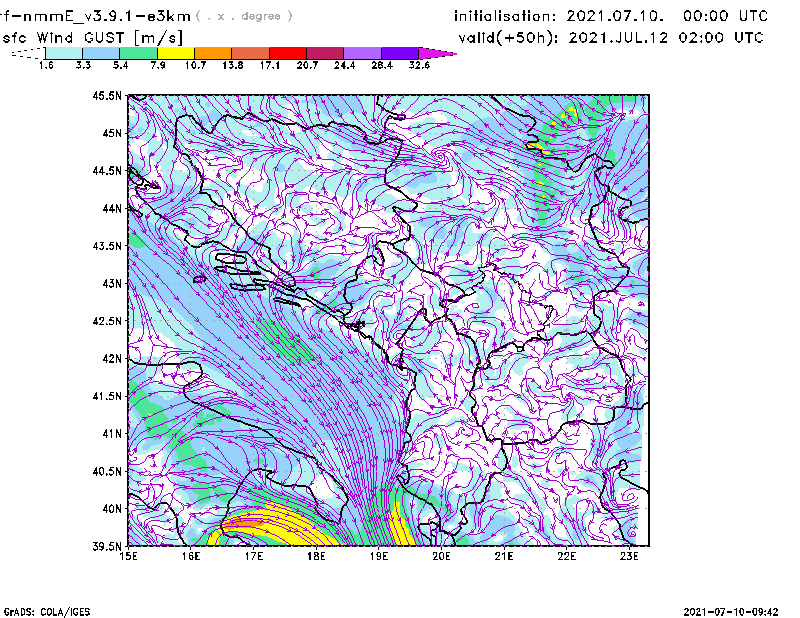Select the 22E longitude label
Image resolution: width=800 pixels, height=618 pixels.
point(567,556)
